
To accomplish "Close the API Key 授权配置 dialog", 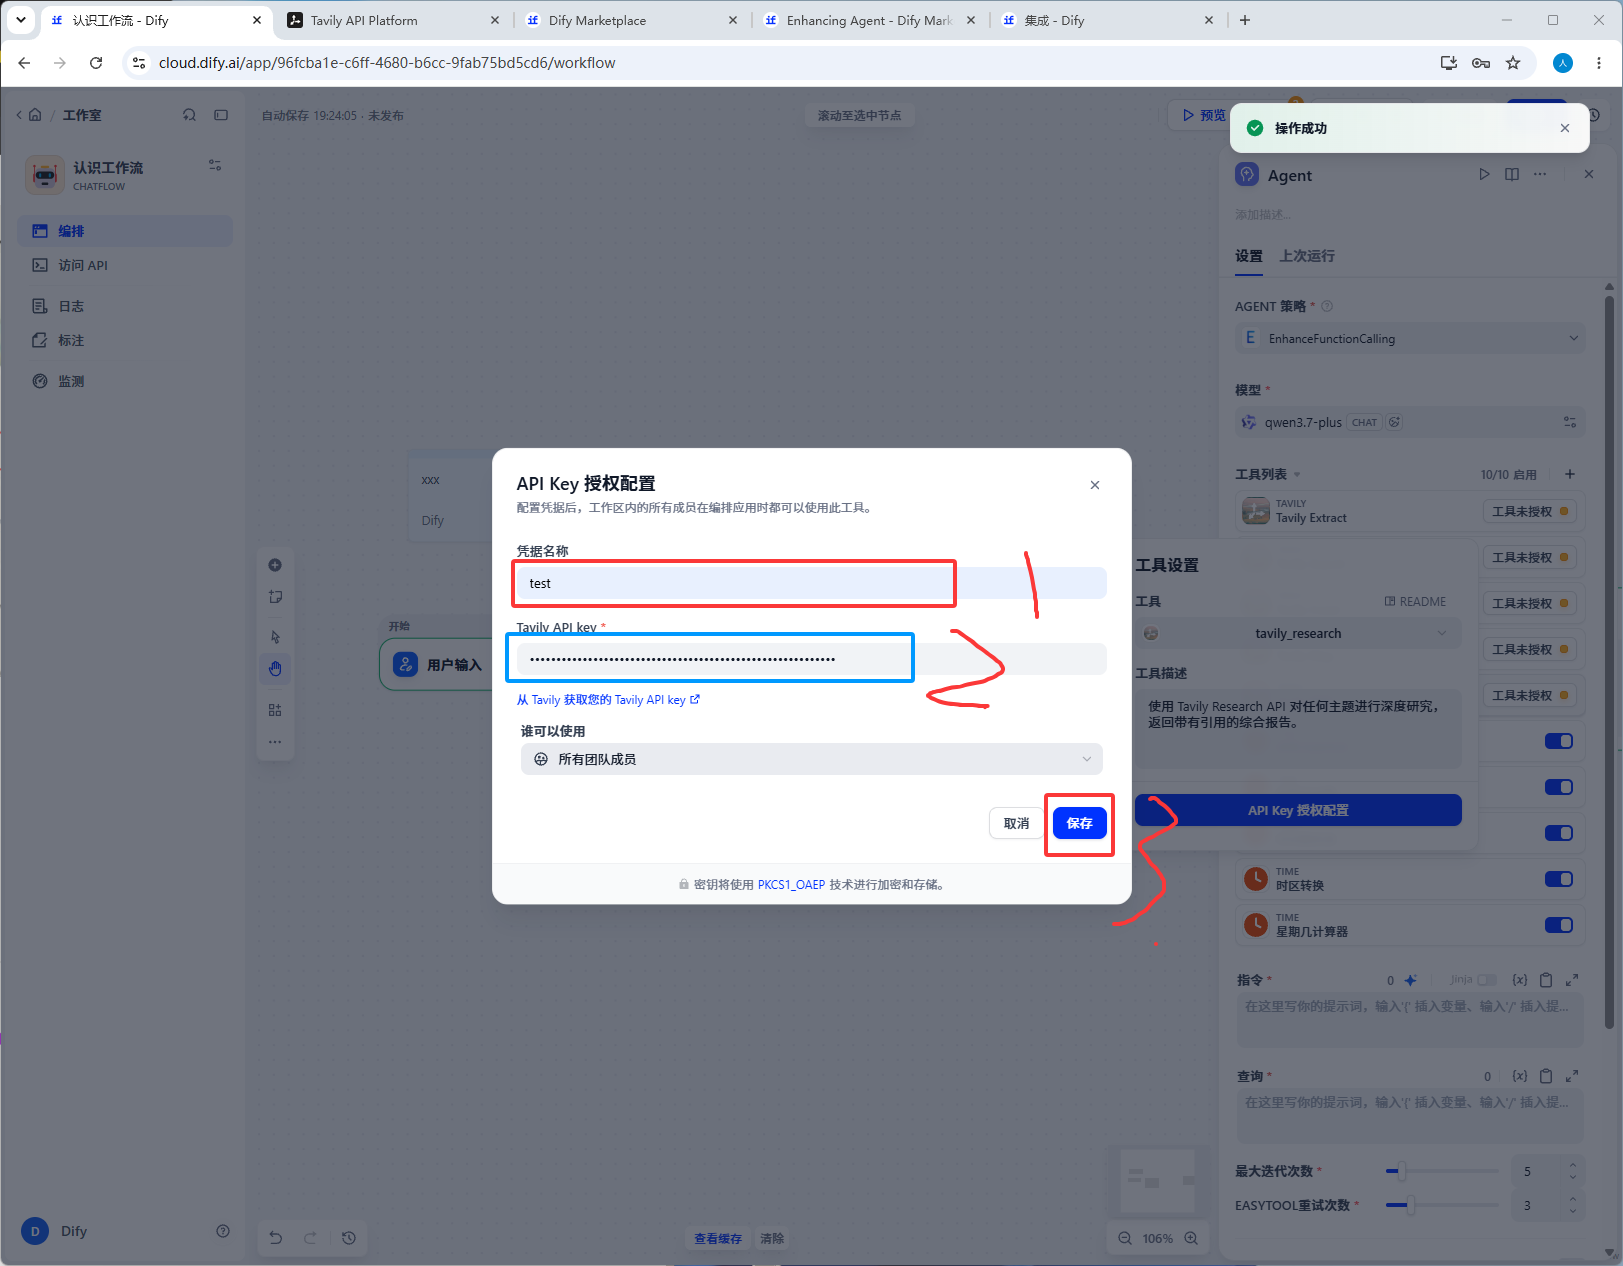I will (1095, 485).
